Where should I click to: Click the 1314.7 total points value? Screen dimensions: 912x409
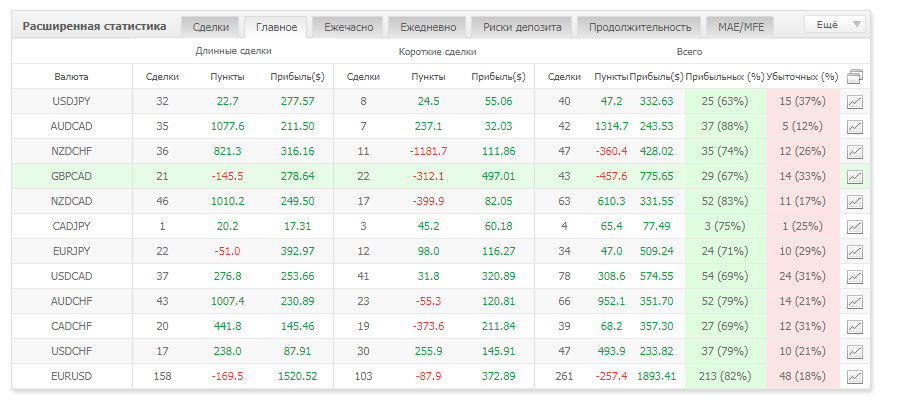pyautogui.click(x=611, y=126)
